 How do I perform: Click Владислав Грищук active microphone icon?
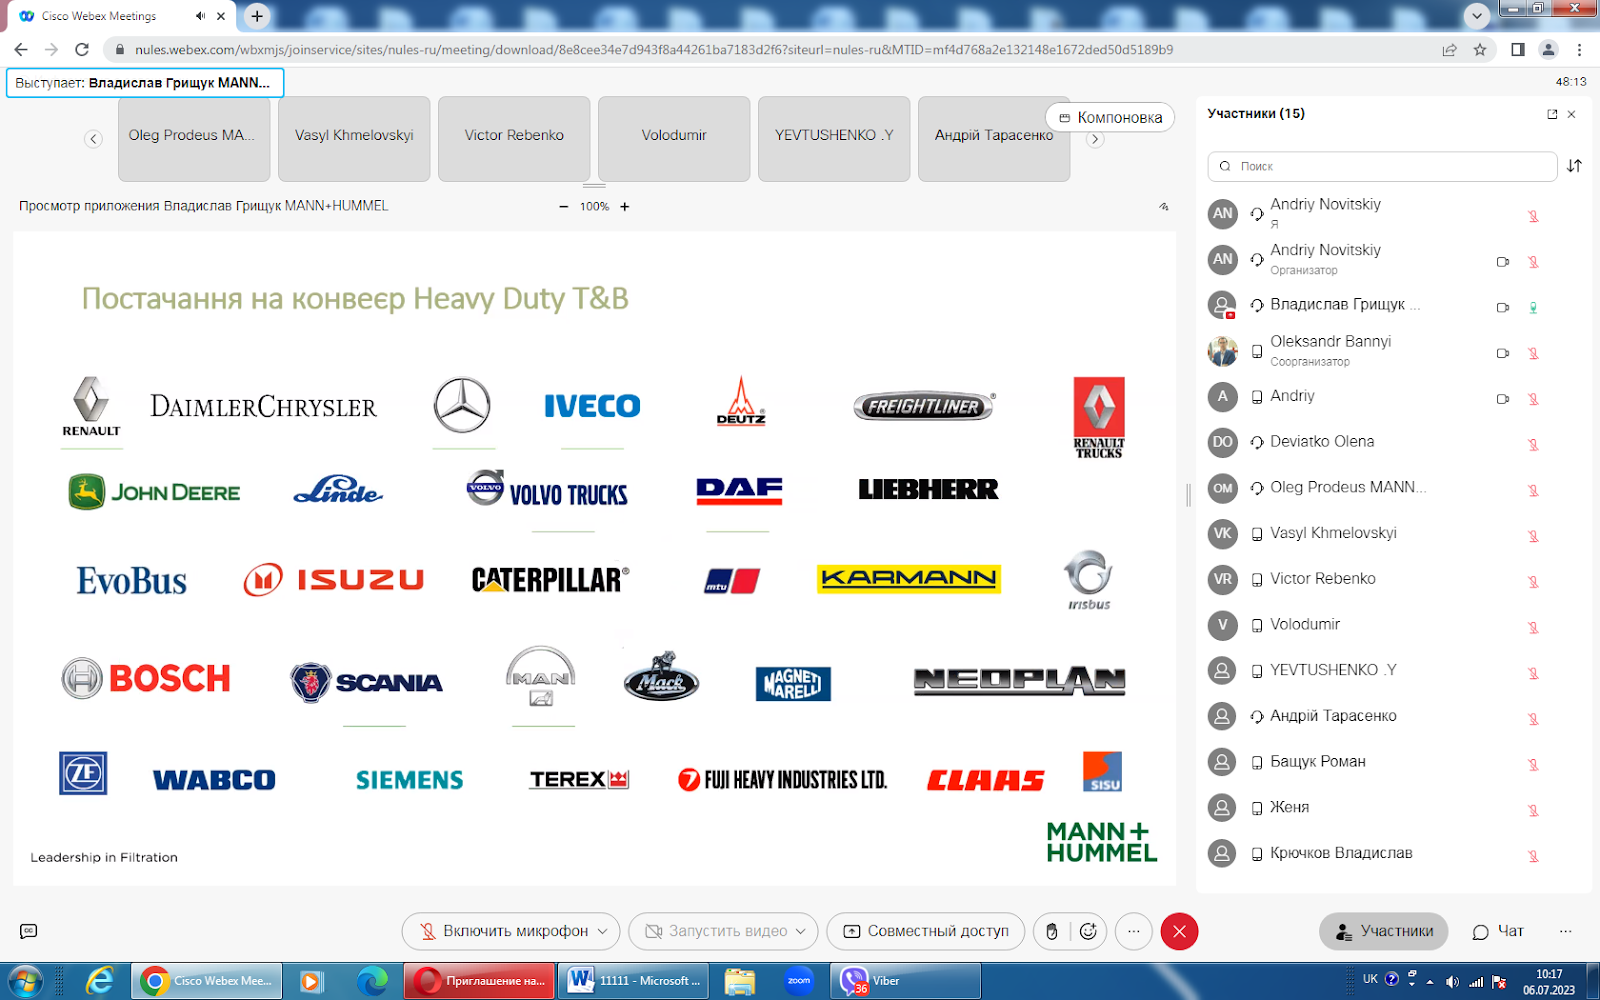pyautogui.click(x=1533, y=308)
